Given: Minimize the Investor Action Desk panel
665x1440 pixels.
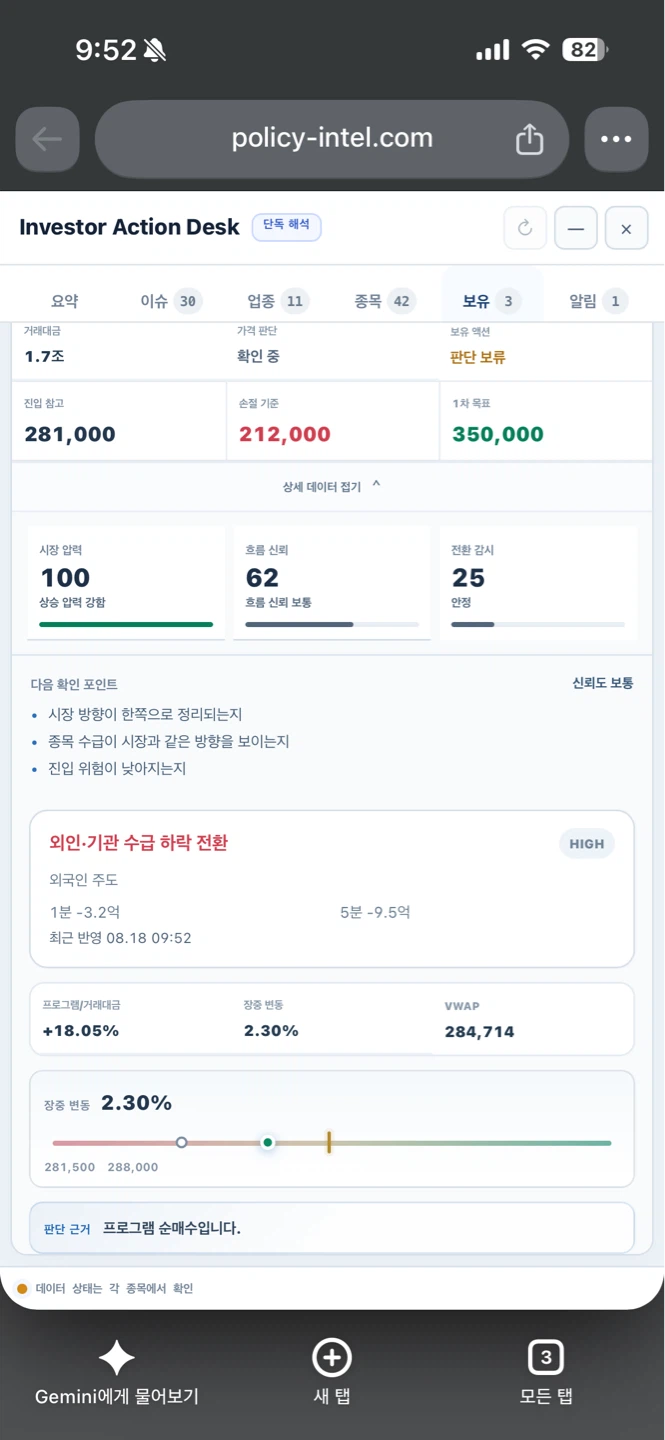Looking at the screenshot, I should [x=576, y=229].
